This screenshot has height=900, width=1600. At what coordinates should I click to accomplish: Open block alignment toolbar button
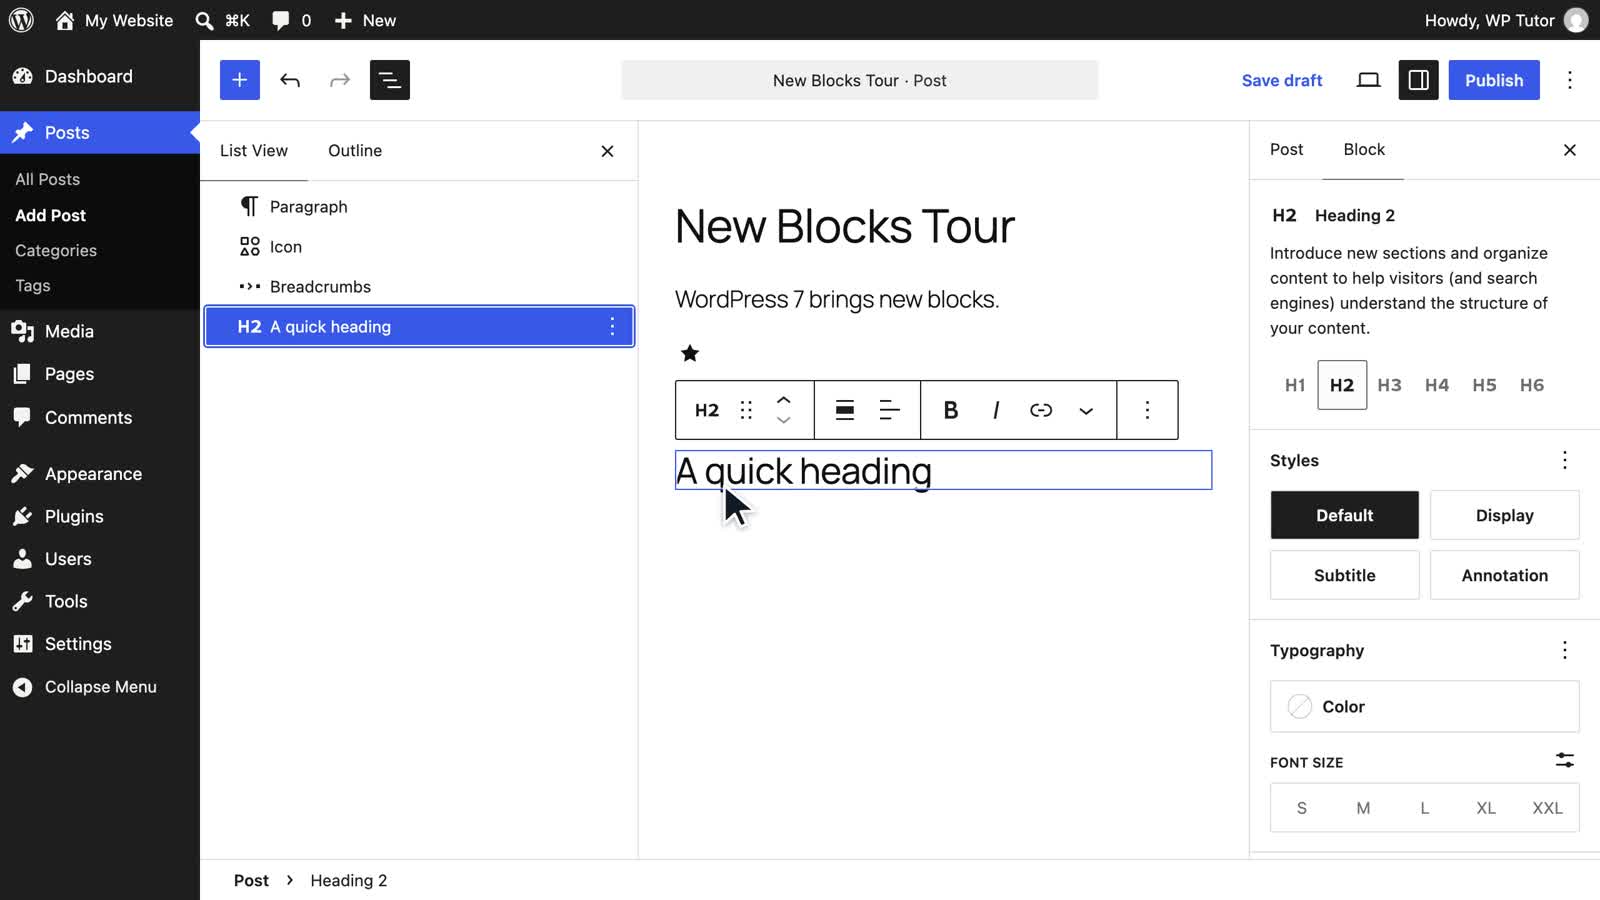pyautogui.click(x=845, y=410)
